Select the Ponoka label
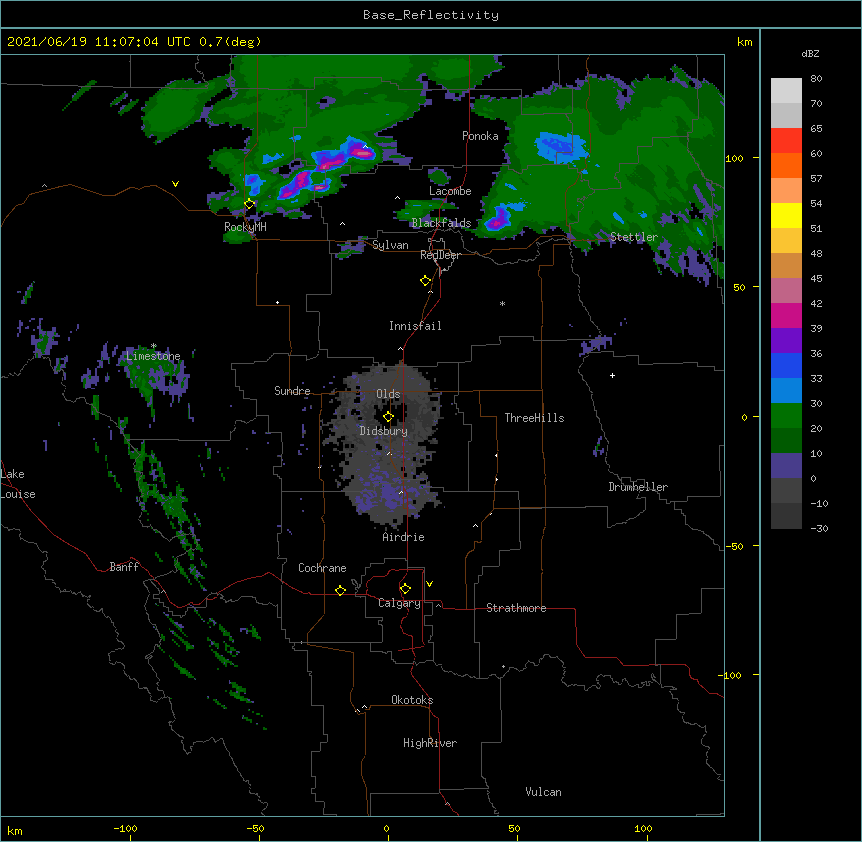The image size is (862, 842). [x=480, y=136]
